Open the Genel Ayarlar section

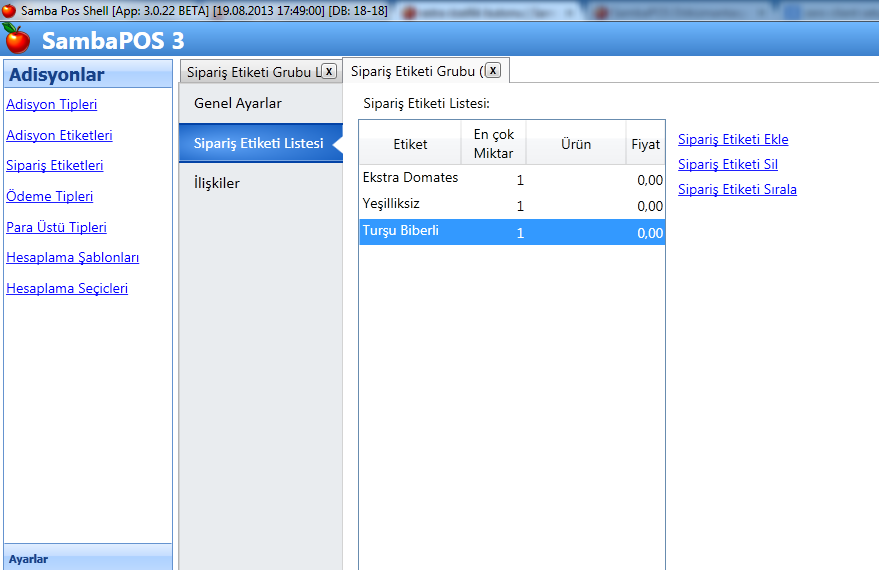238,104
